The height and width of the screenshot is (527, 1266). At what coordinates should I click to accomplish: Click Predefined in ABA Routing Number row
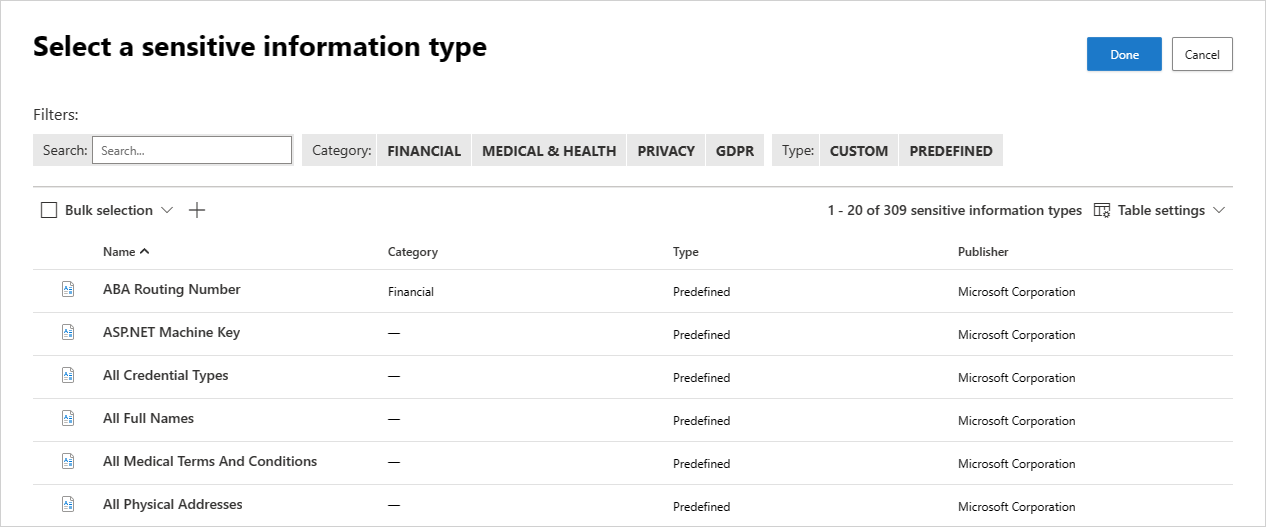tap(702, 292)
